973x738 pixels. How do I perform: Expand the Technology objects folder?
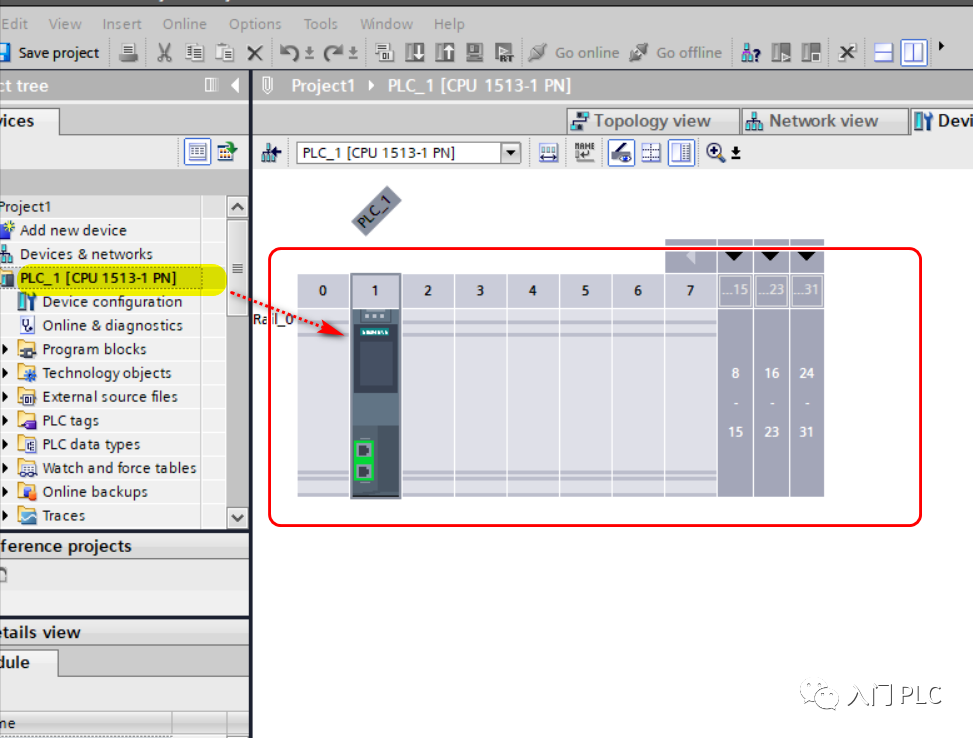coord(6,373)
